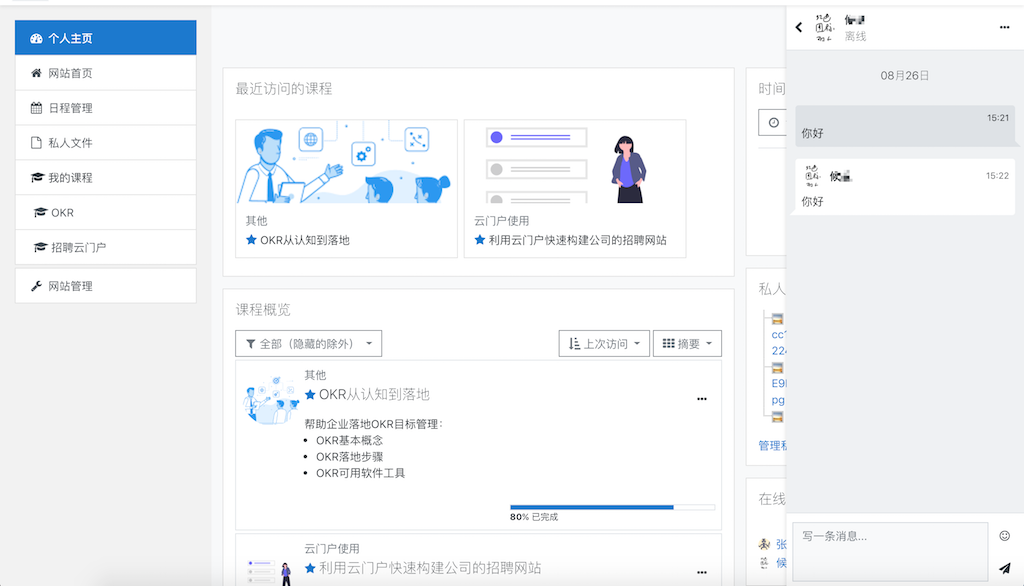Screen dimensions: 1024x586
Task: Open 个人主页 in the sidebar
Action: pos(105,38)
